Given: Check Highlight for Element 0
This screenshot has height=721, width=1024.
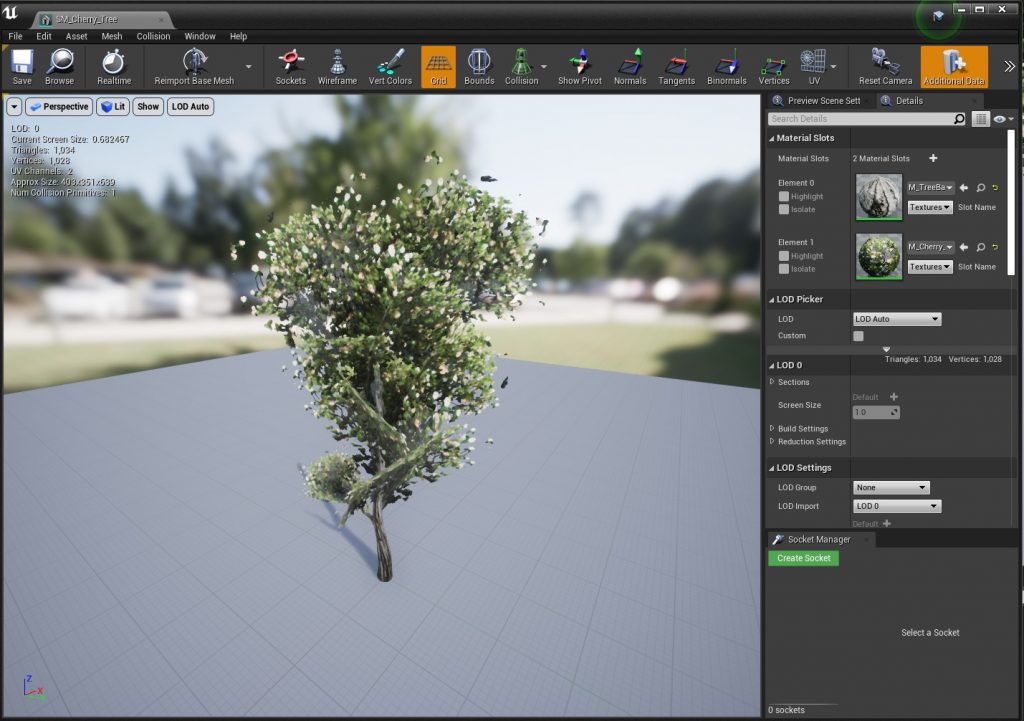Looking at the screenshot, I should (784, 197).
